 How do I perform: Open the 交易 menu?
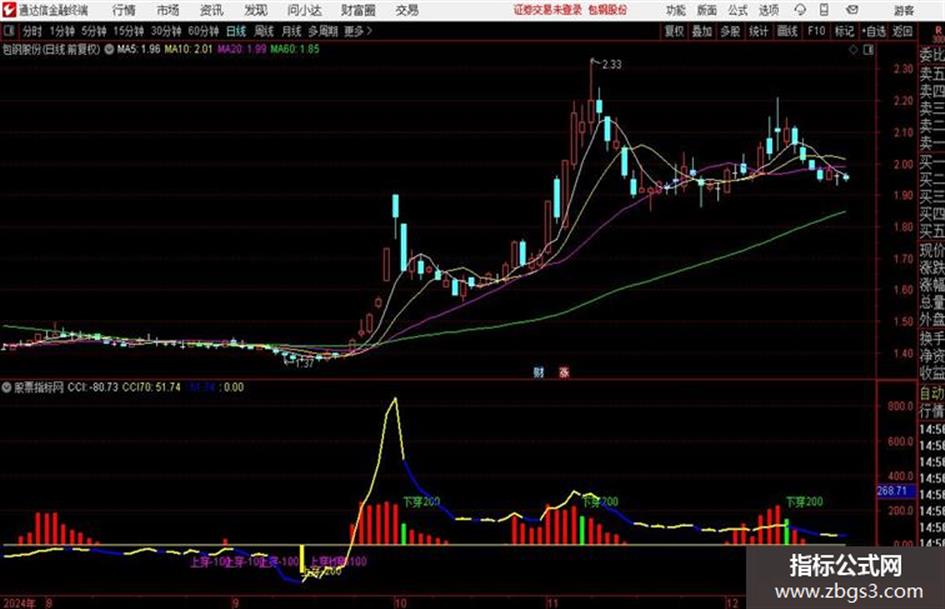(407, 10)
